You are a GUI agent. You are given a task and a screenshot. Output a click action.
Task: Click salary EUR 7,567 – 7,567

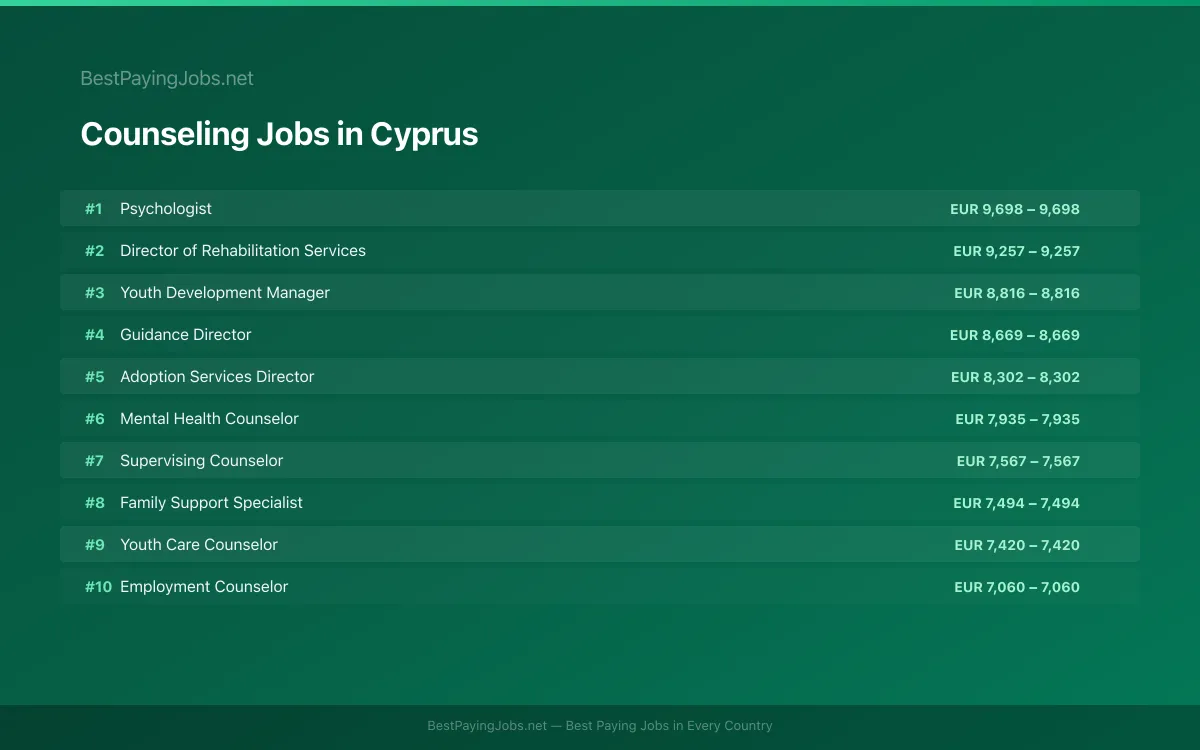1018,461
